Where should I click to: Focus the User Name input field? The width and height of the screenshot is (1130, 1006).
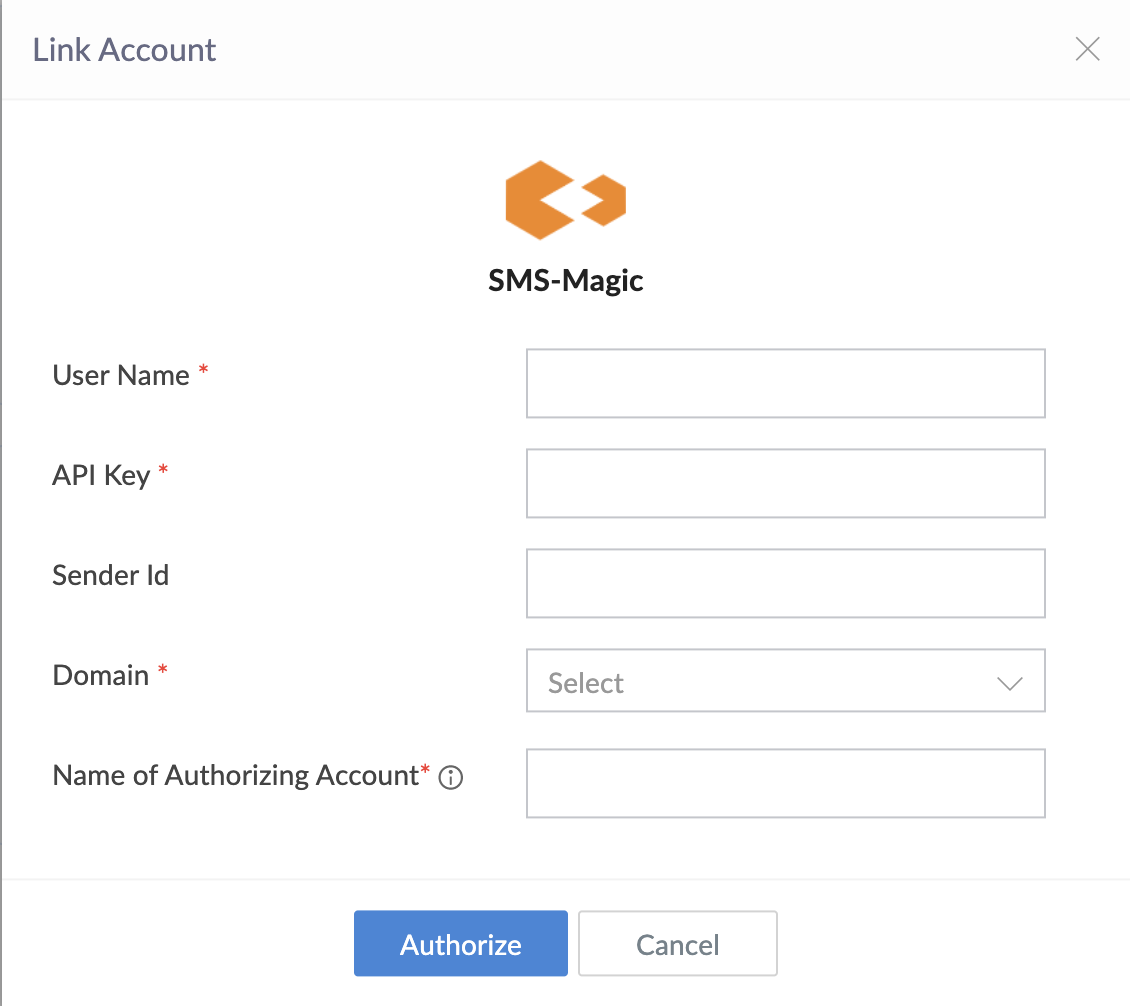pyautogui.click(x=785, y=383)
